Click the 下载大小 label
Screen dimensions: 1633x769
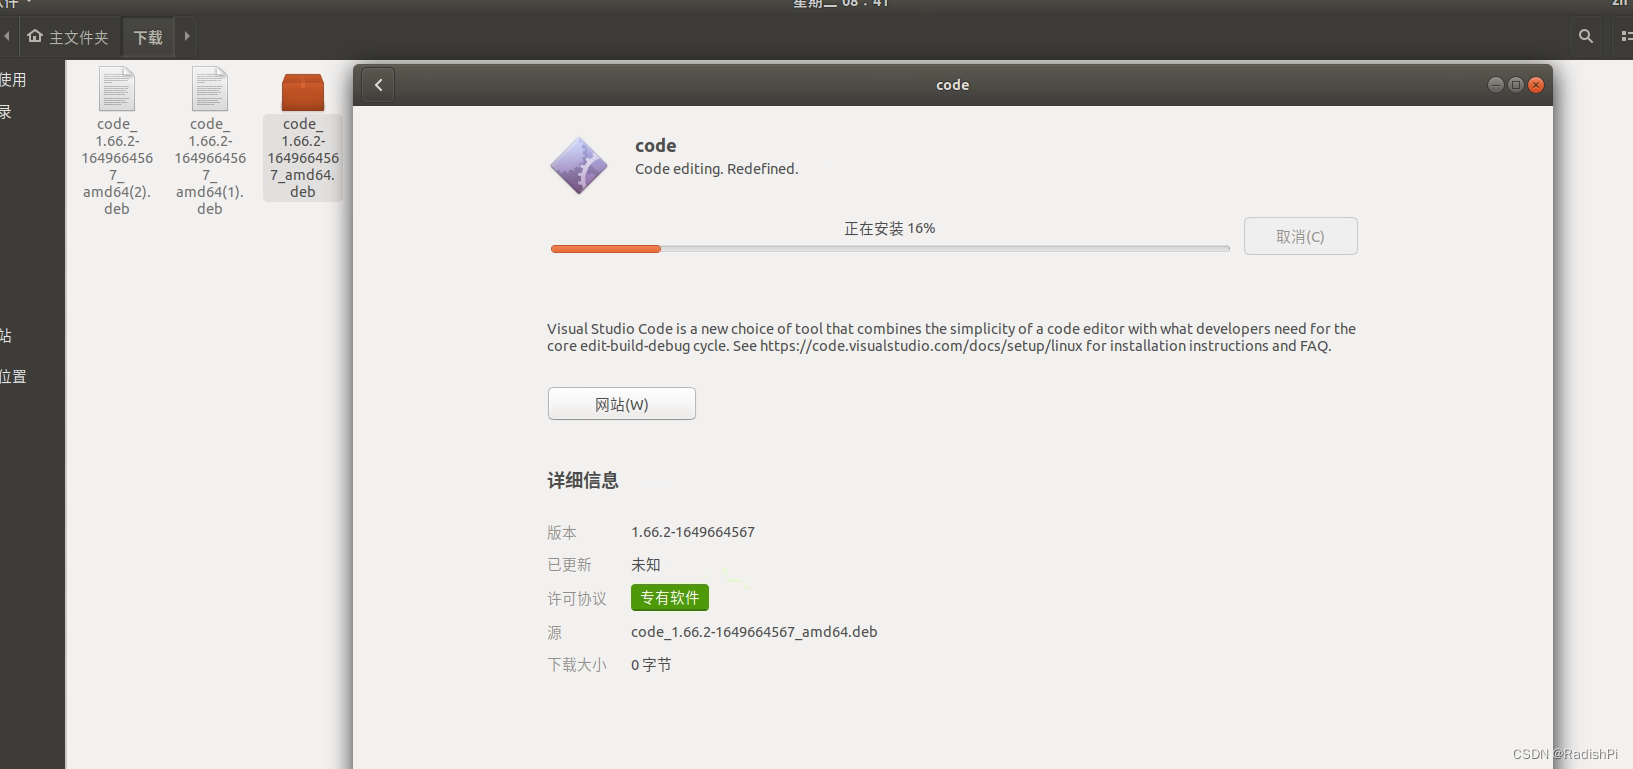click(577, 665)
